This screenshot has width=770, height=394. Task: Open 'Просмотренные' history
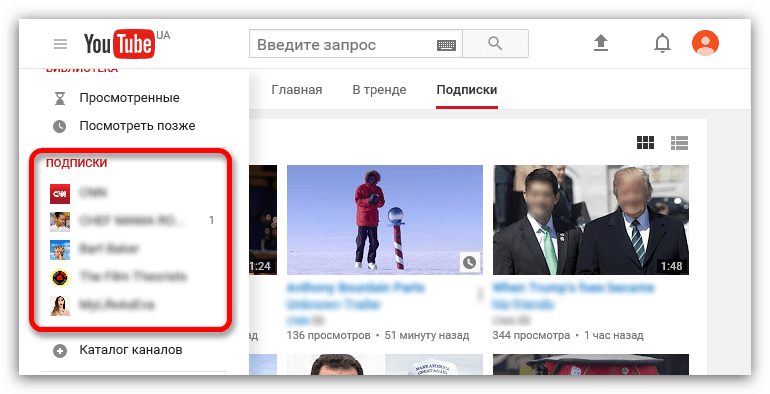point(130,98)
